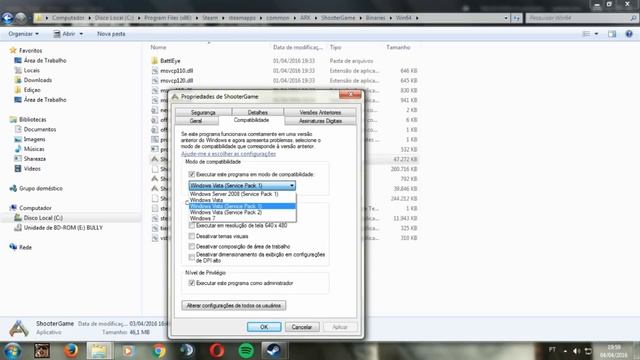Open the File Explorer taskbar icon
This screenshot has height=360, width=640.
click(x=99, y=351)
